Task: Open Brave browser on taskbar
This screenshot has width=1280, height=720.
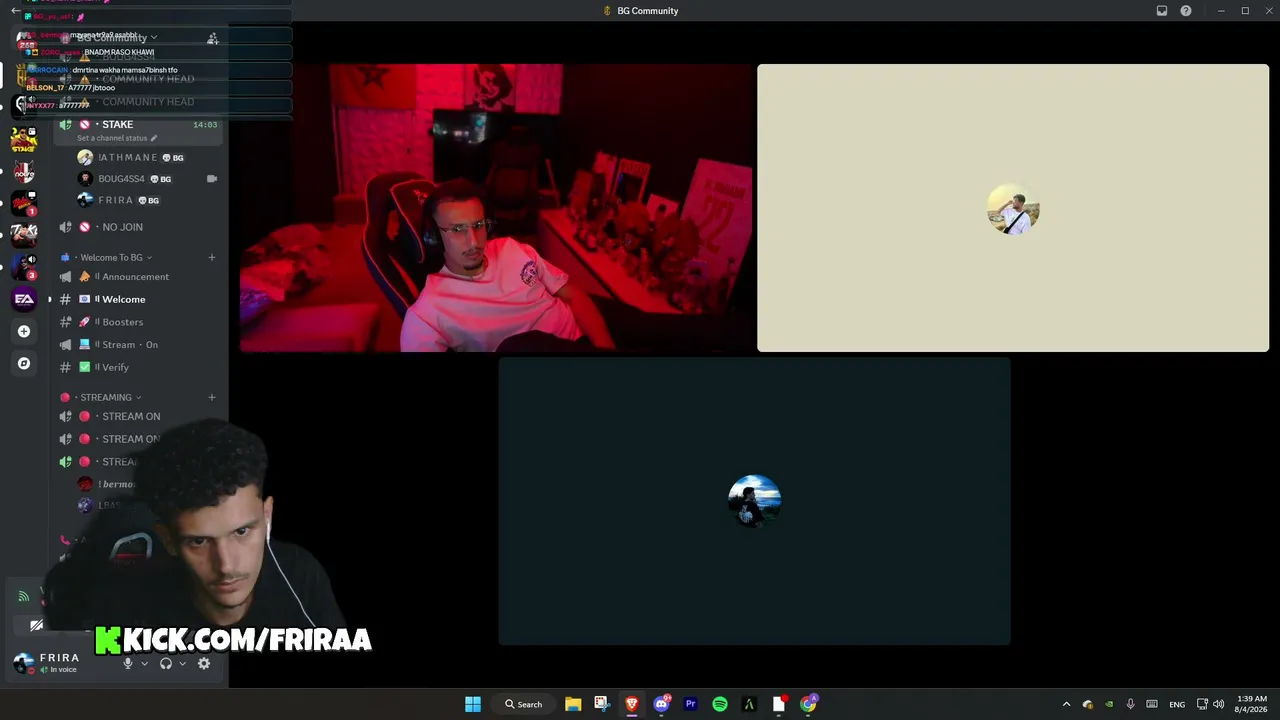Action: 632,704
